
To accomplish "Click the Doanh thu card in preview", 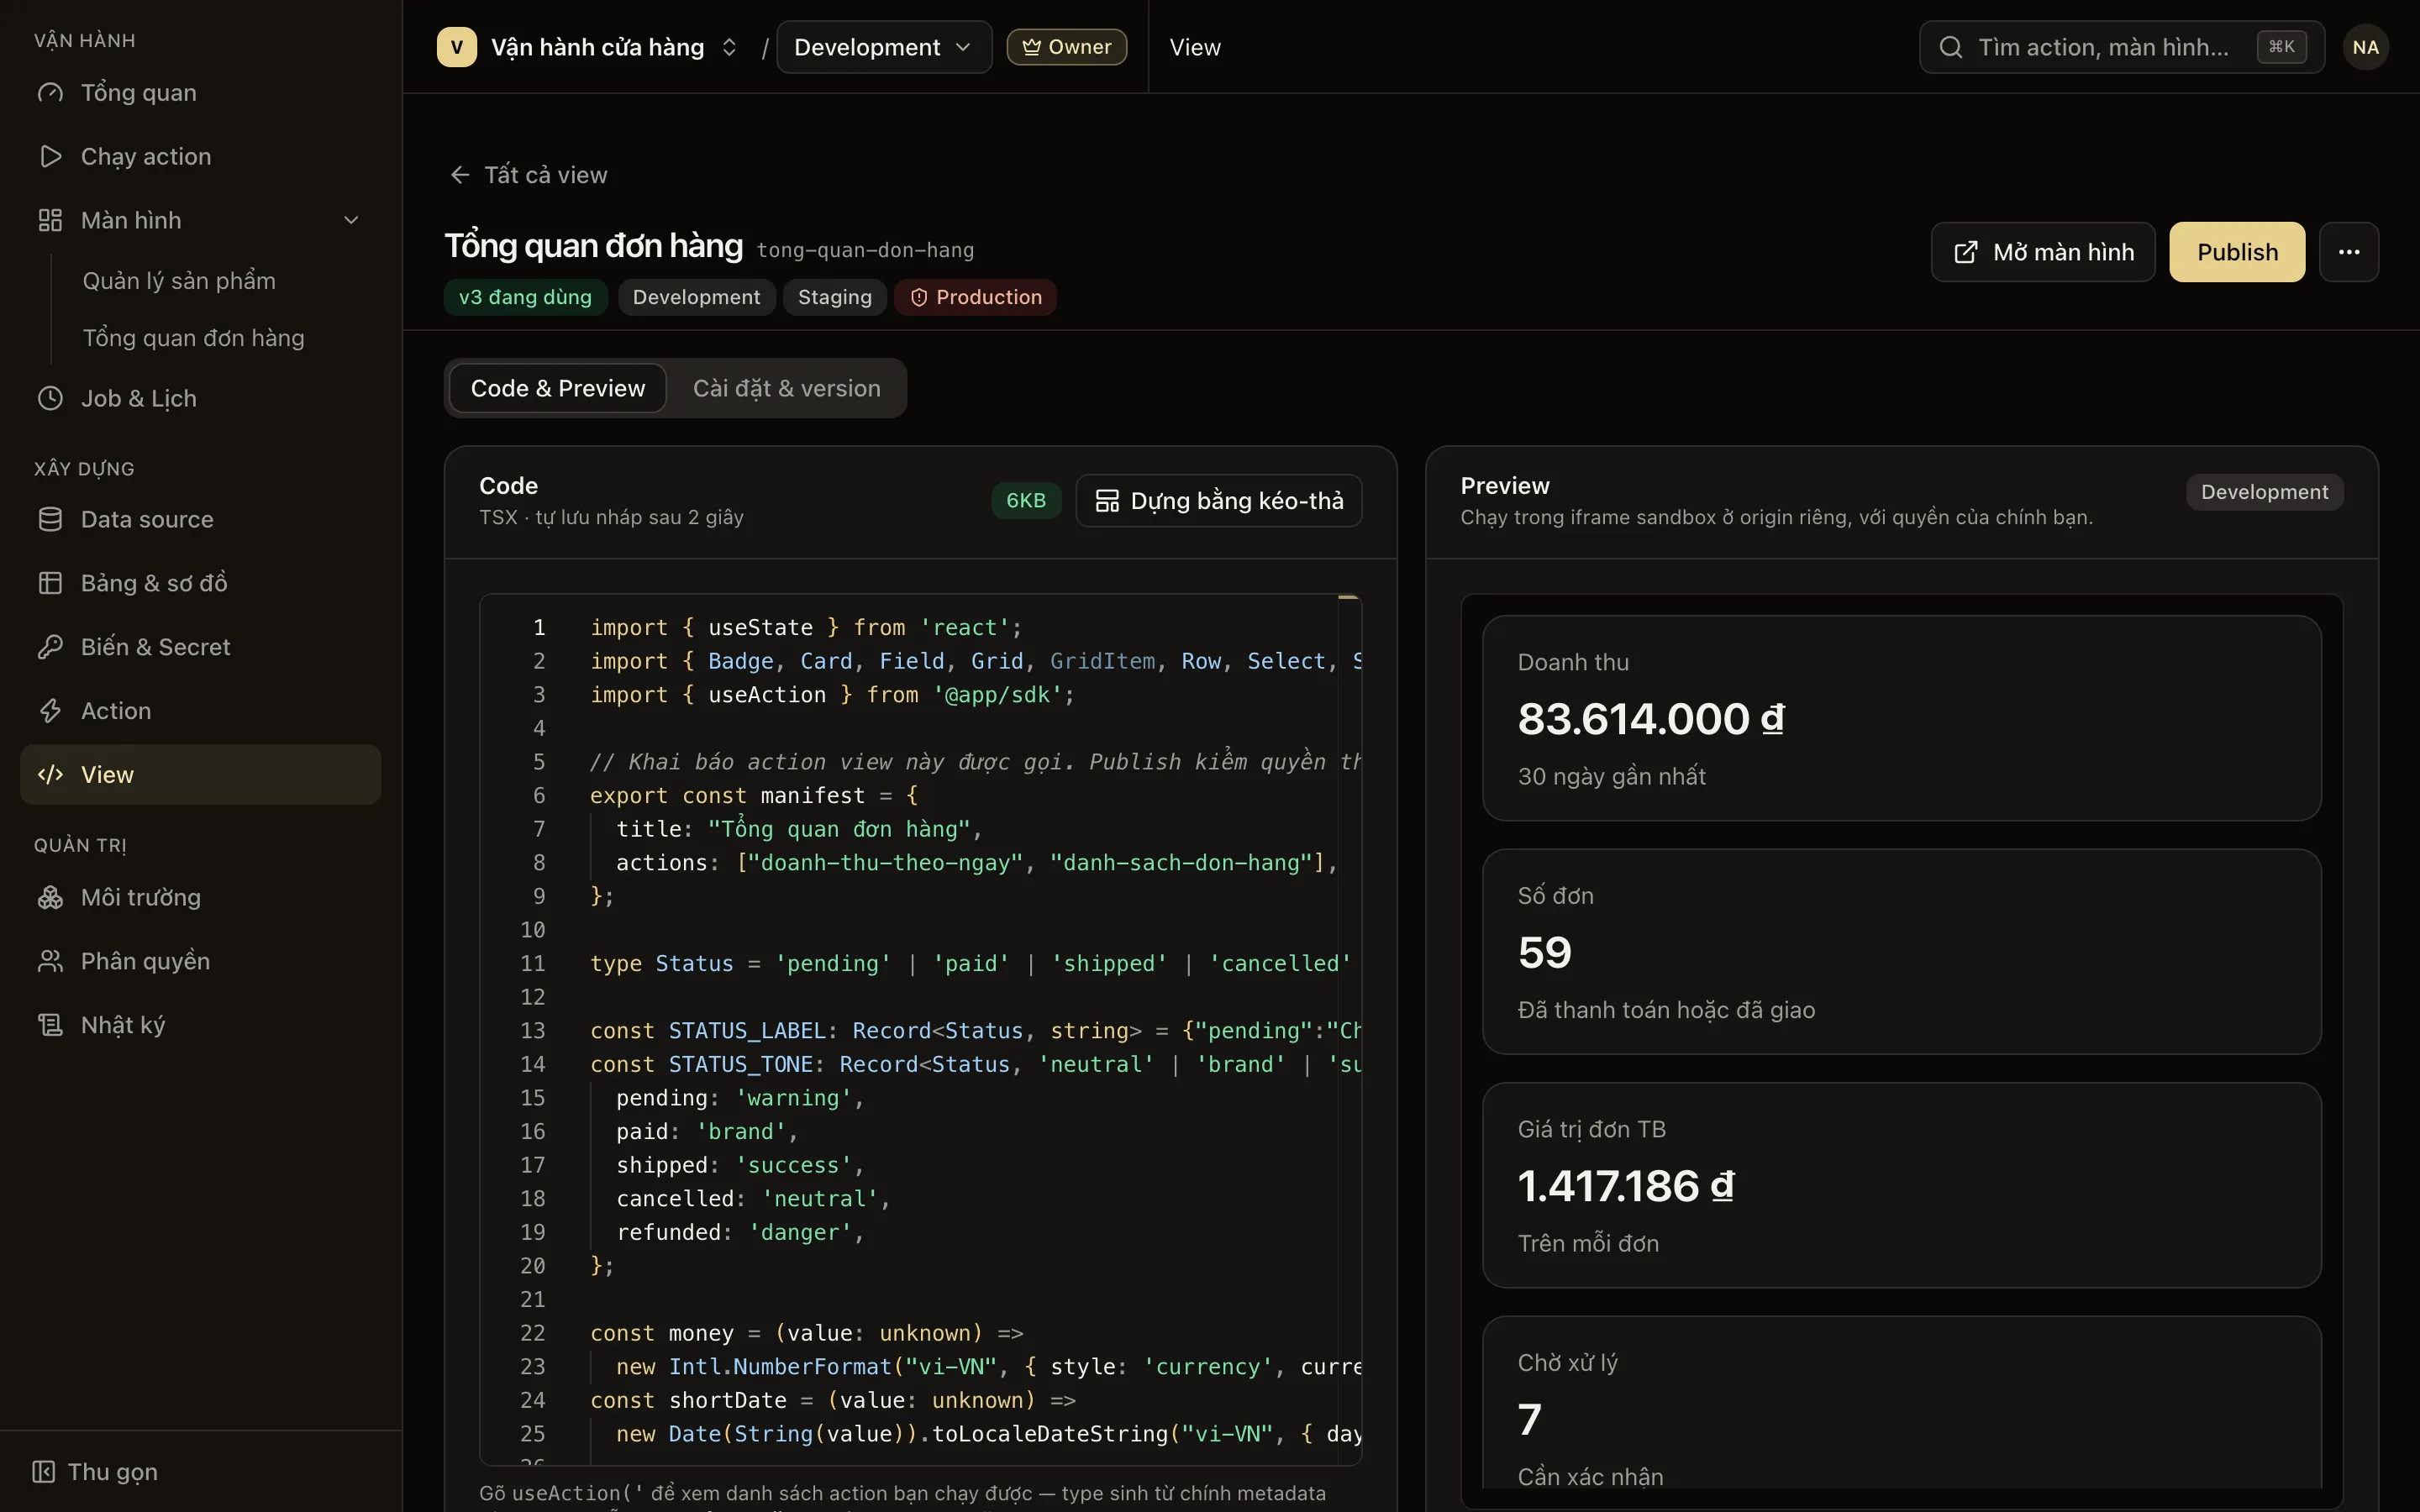I will click(1901, 718).
